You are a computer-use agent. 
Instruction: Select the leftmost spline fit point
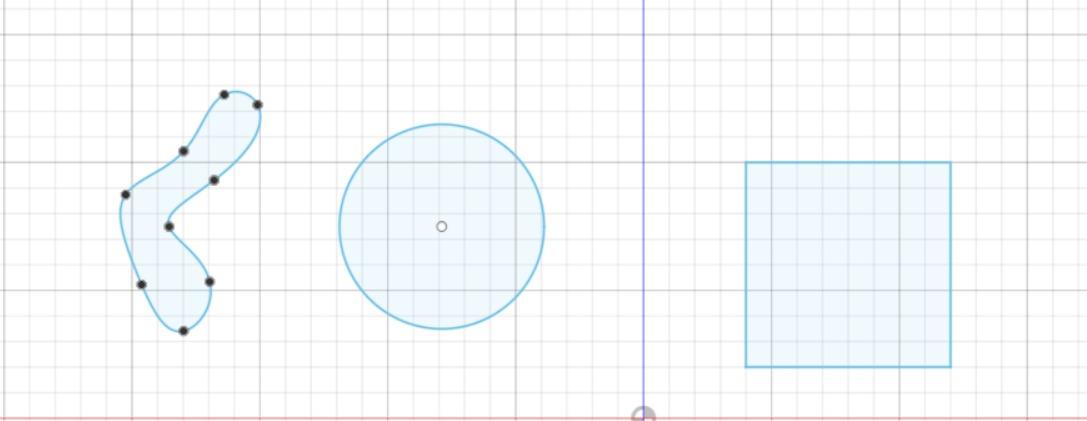coord(125,194)
